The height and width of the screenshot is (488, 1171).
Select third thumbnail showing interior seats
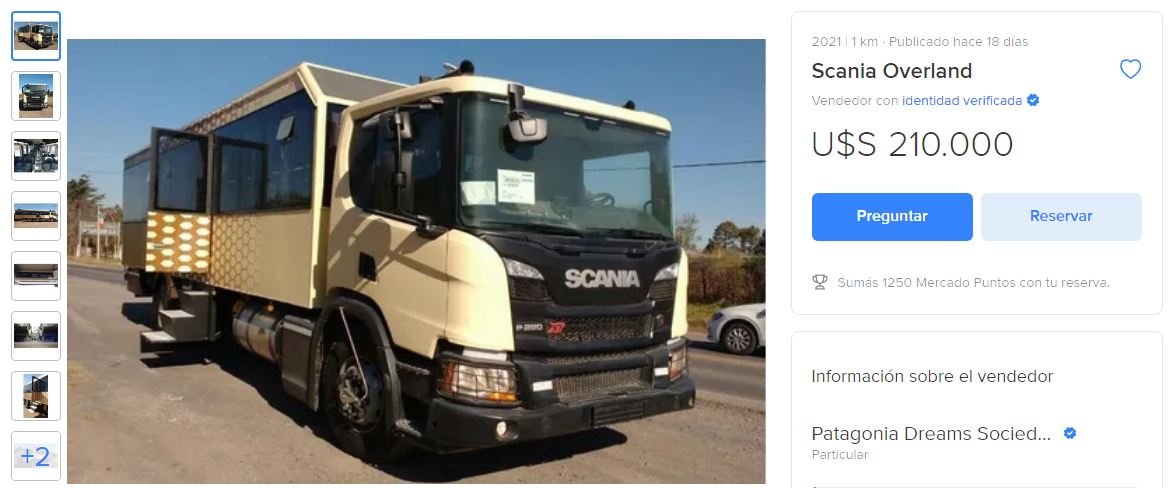36,155
